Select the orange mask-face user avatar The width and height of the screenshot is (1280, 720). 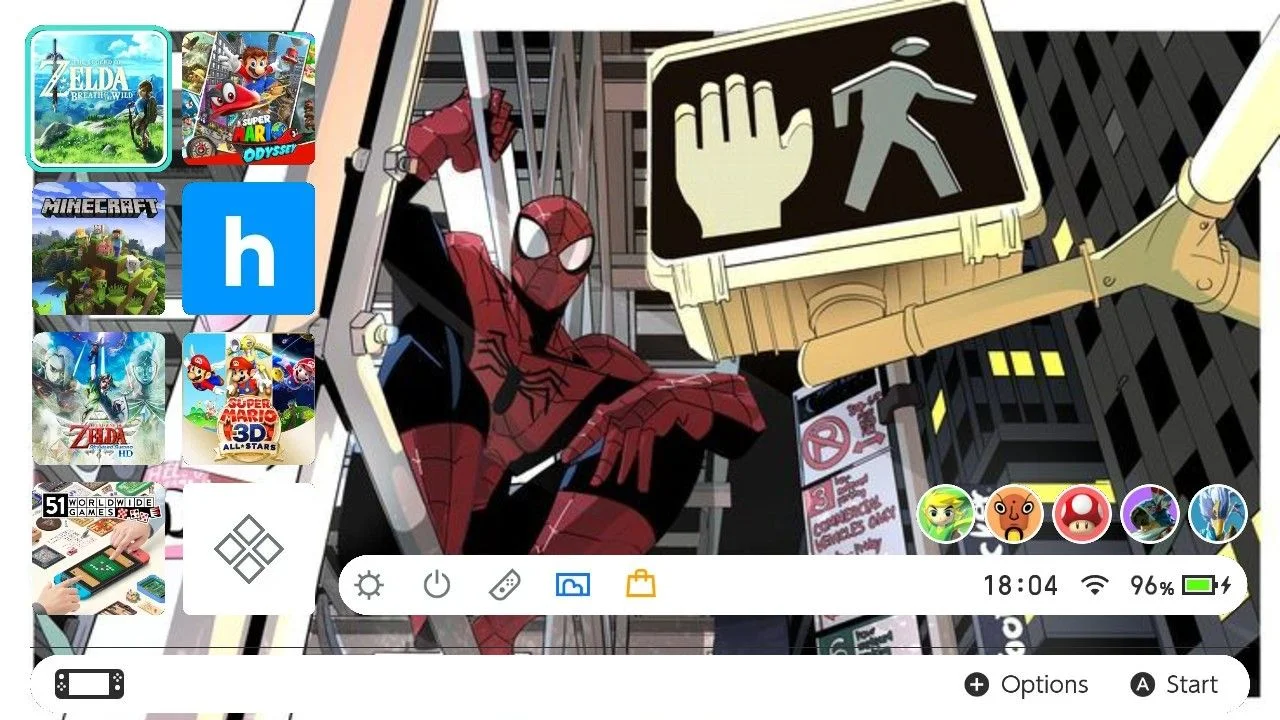(1014, 513)
